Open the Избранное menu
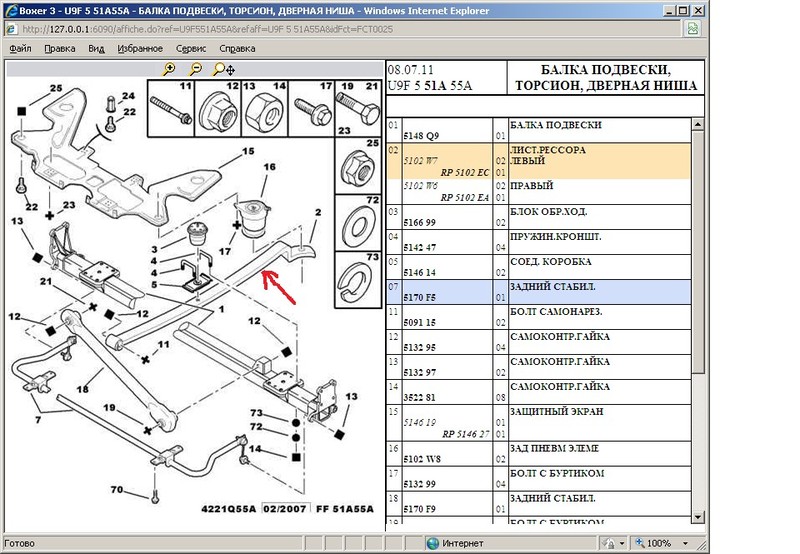The width and height of the screenshot is (800, 554). pyautogui.click(x=139, y=48)
